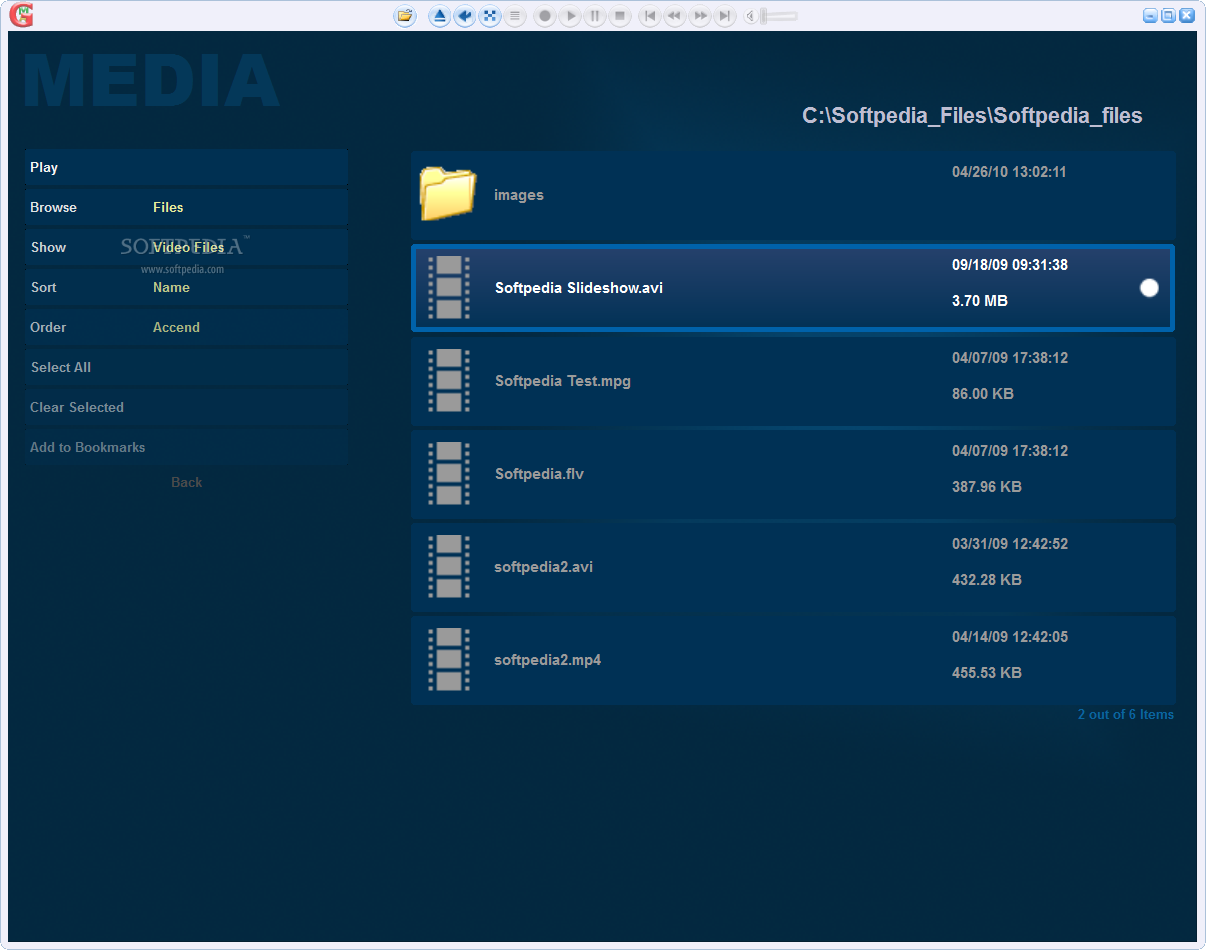
Task: Click film icon of softpedia2.mp4
Action: [449, 660]
